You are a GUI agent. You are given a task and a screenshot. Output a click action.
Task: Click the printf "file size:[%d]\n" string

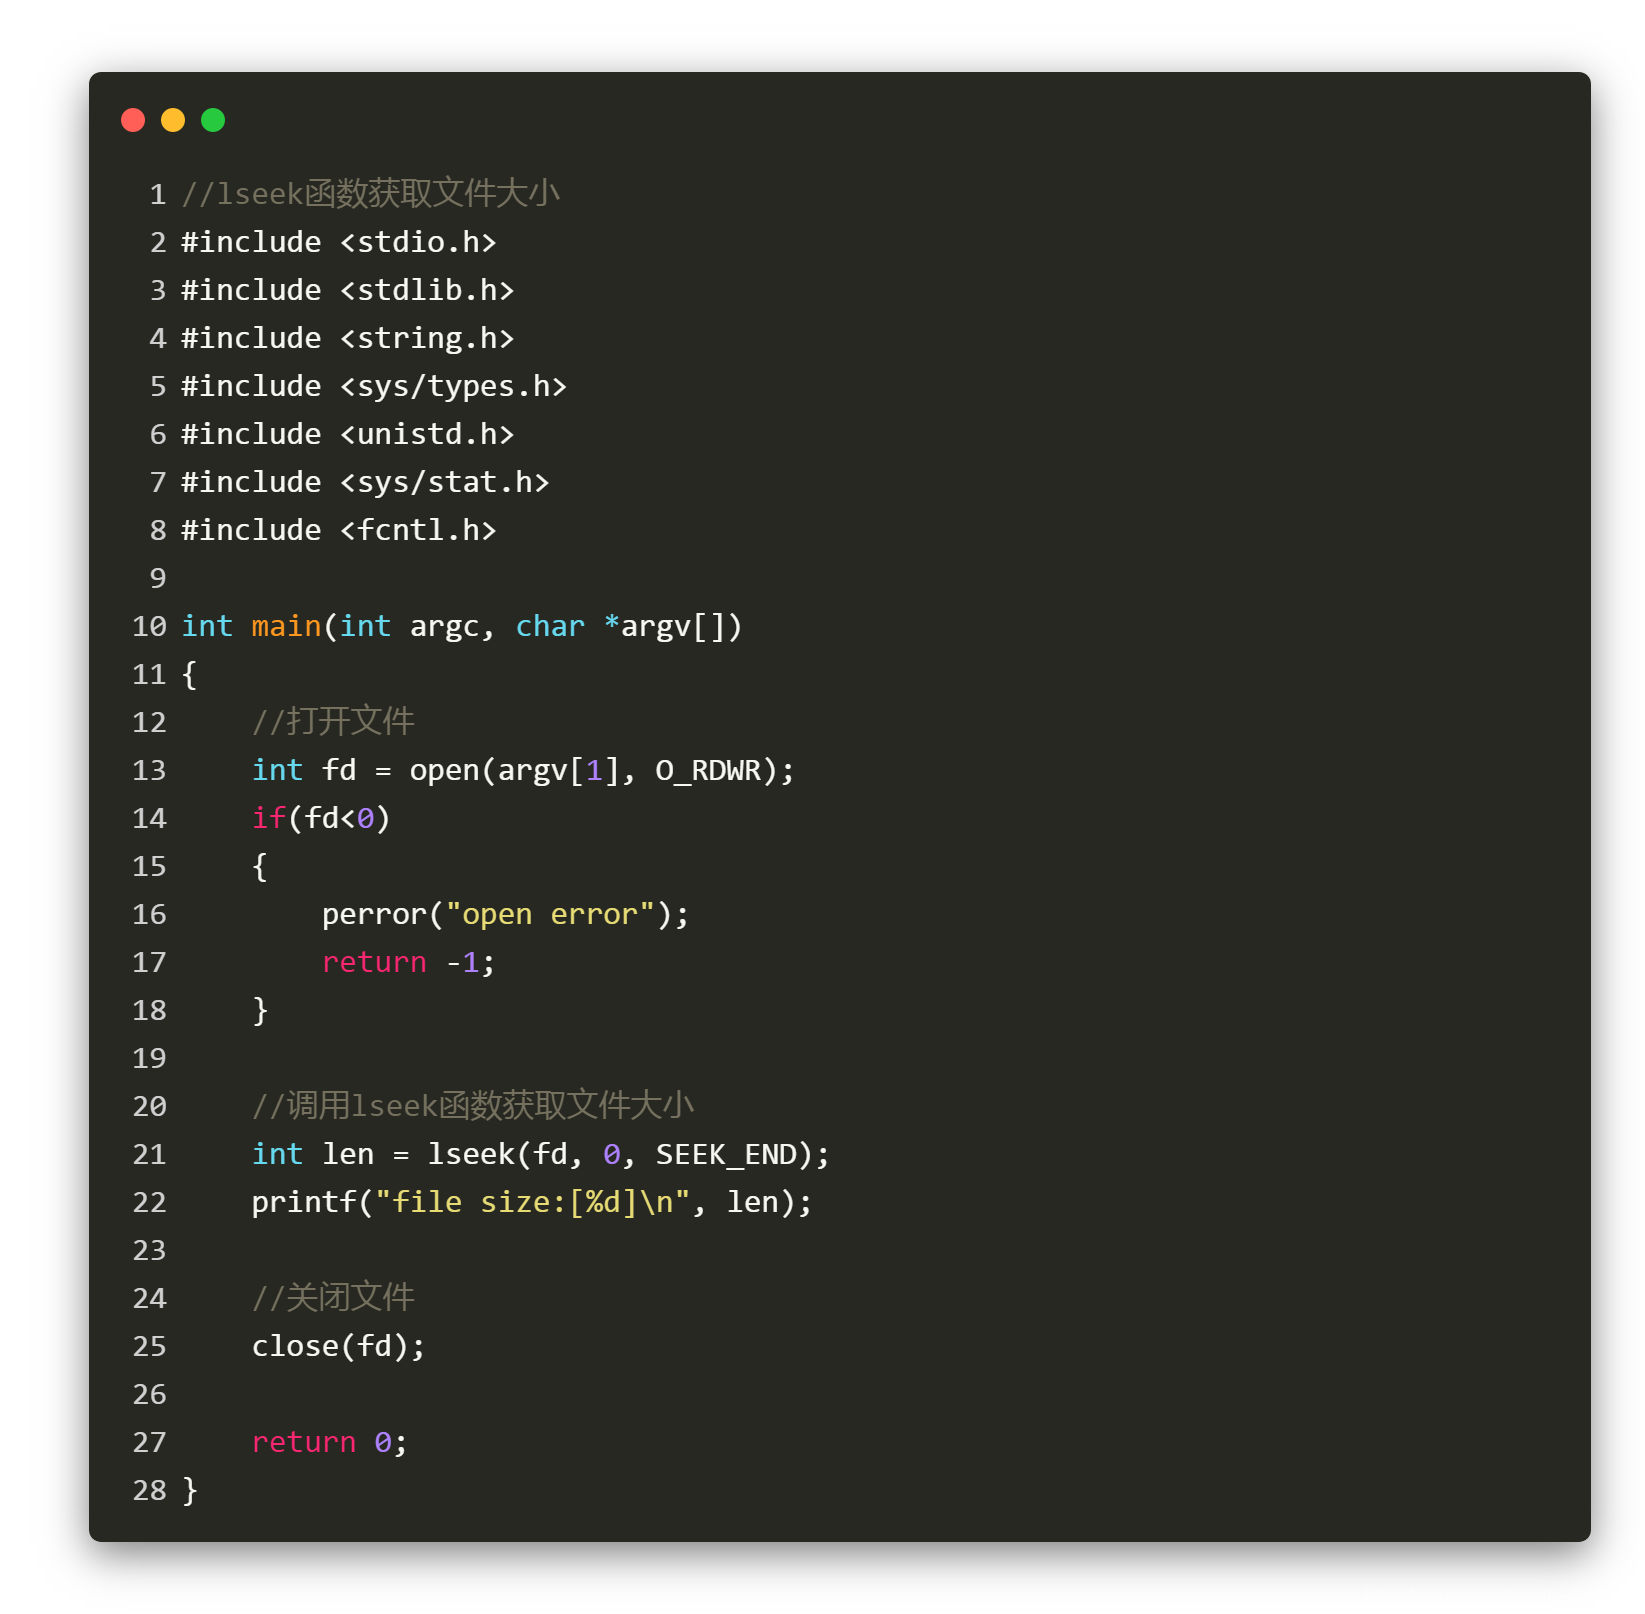click(533, 1202)
